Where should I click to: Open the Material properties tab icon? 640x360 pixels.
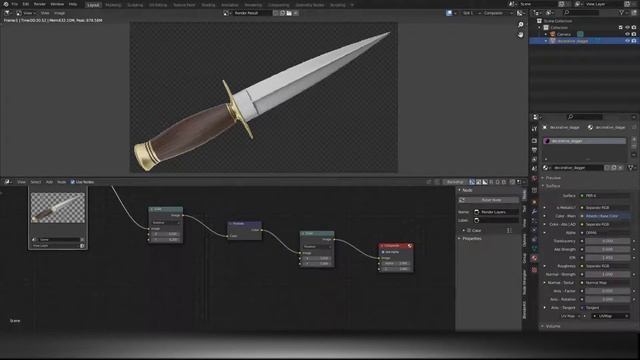(x=534, y=258)
